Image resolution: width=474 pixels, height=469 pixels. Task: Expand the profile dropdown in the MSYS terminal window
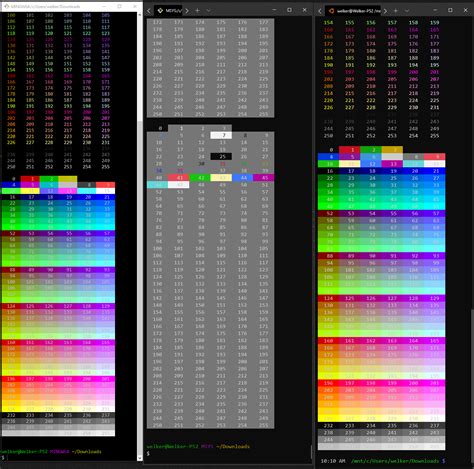click(208, 11)
